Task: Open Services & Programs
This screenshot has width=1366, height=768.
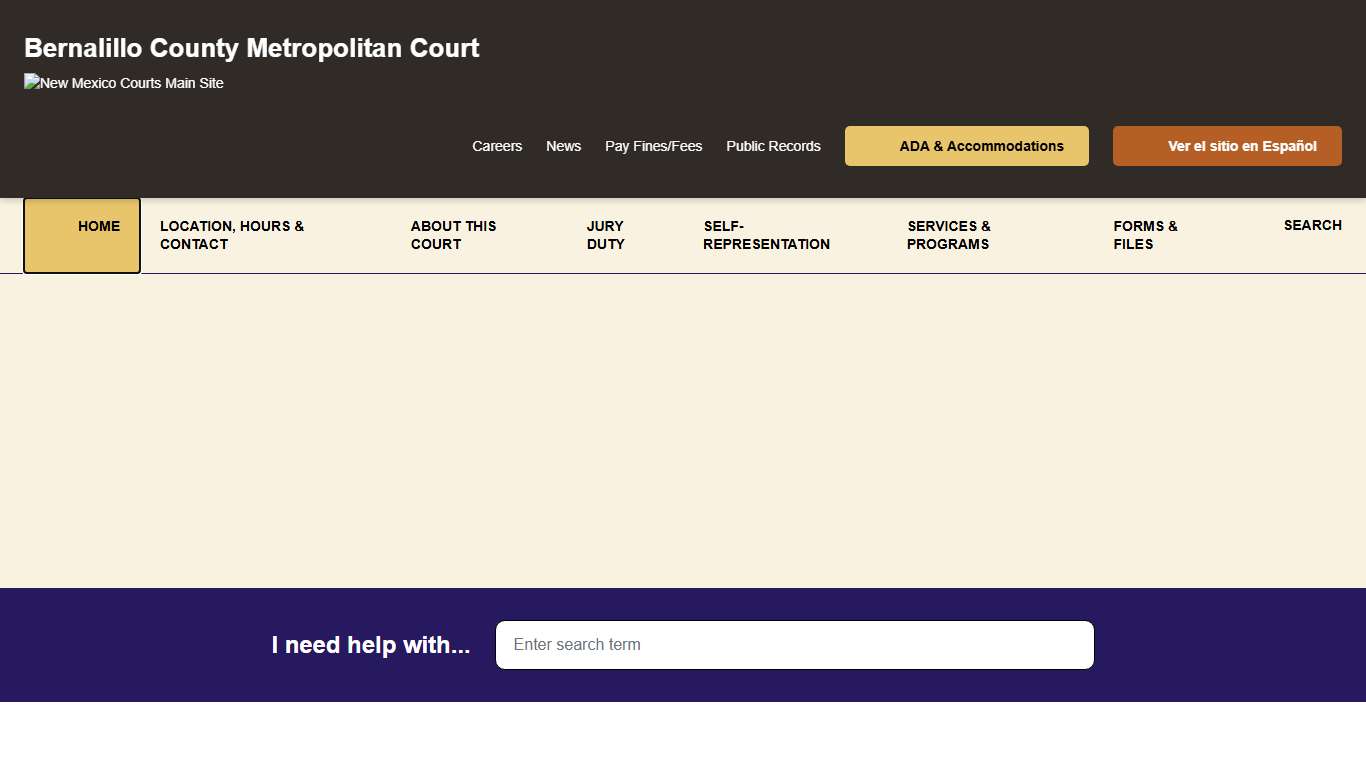Action: [948, 235]
